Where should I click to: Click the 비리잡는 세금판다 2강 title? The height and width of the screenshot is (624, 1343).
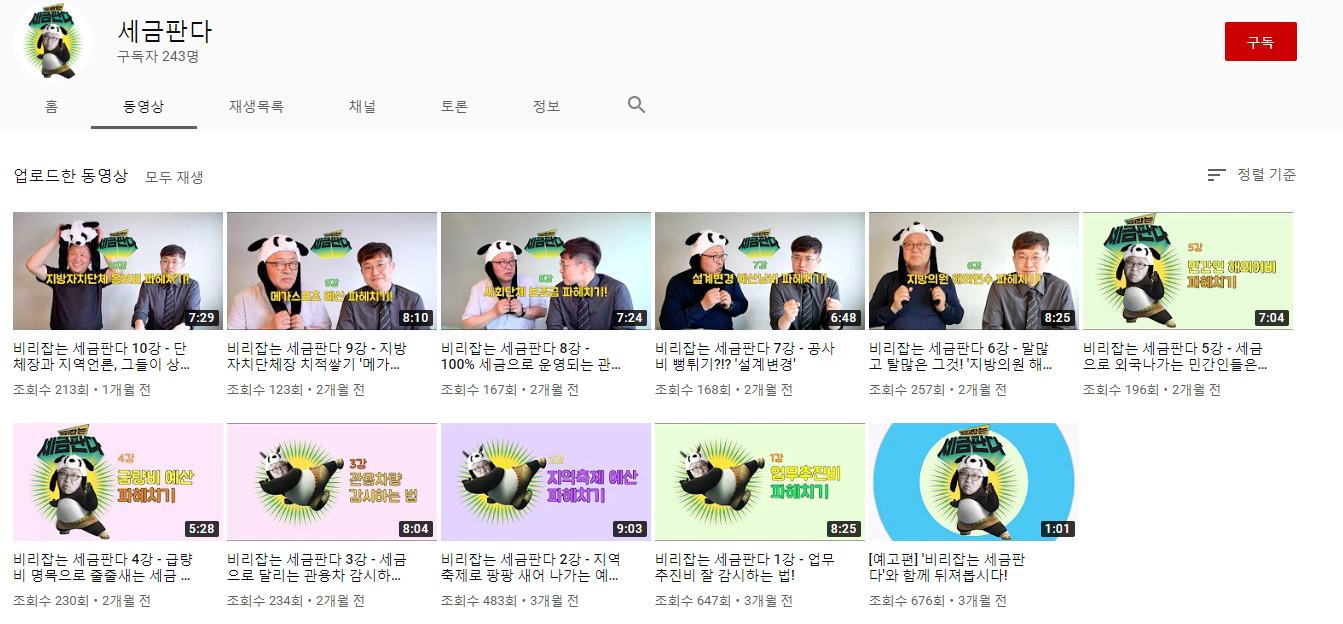pyautogui.click(x=531, y=568)
